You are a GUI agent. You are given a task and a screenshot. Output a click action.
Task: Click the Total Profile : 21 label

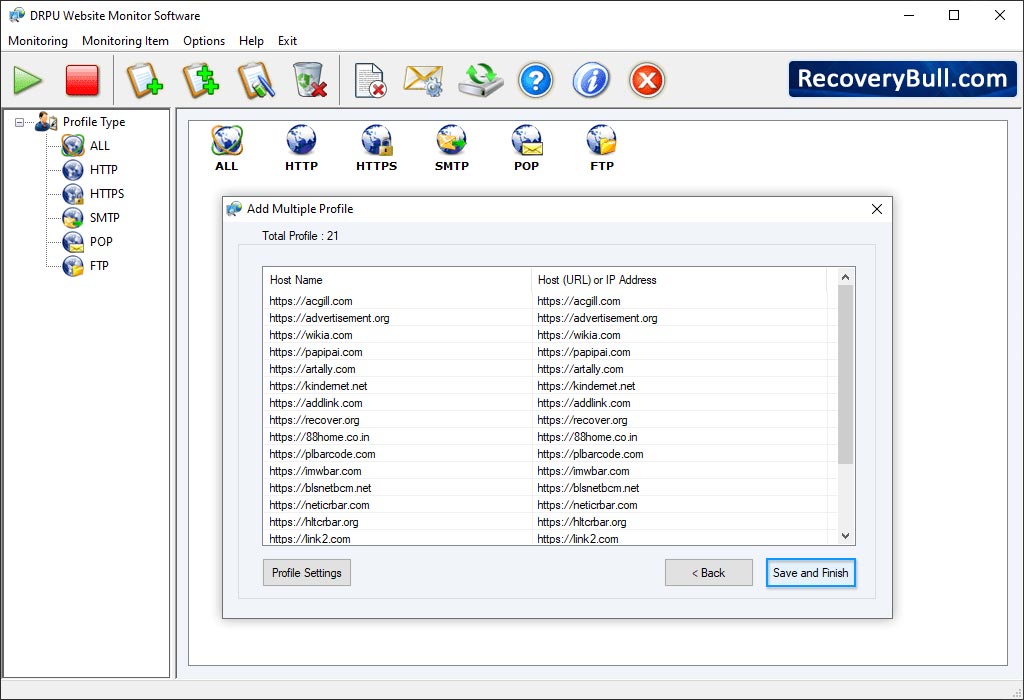pyautogui.click(x=300, y=236)
